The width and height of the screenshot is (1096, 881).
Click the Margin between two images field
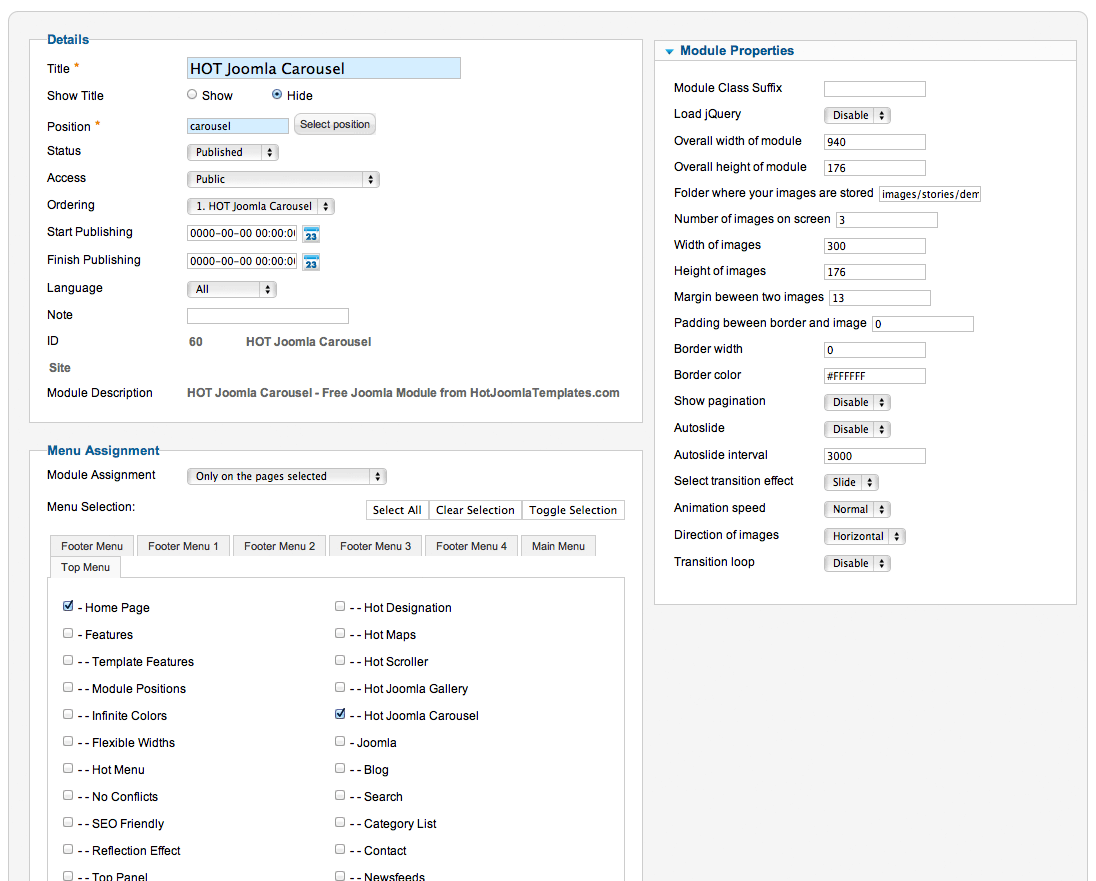(x=880, y=298)
